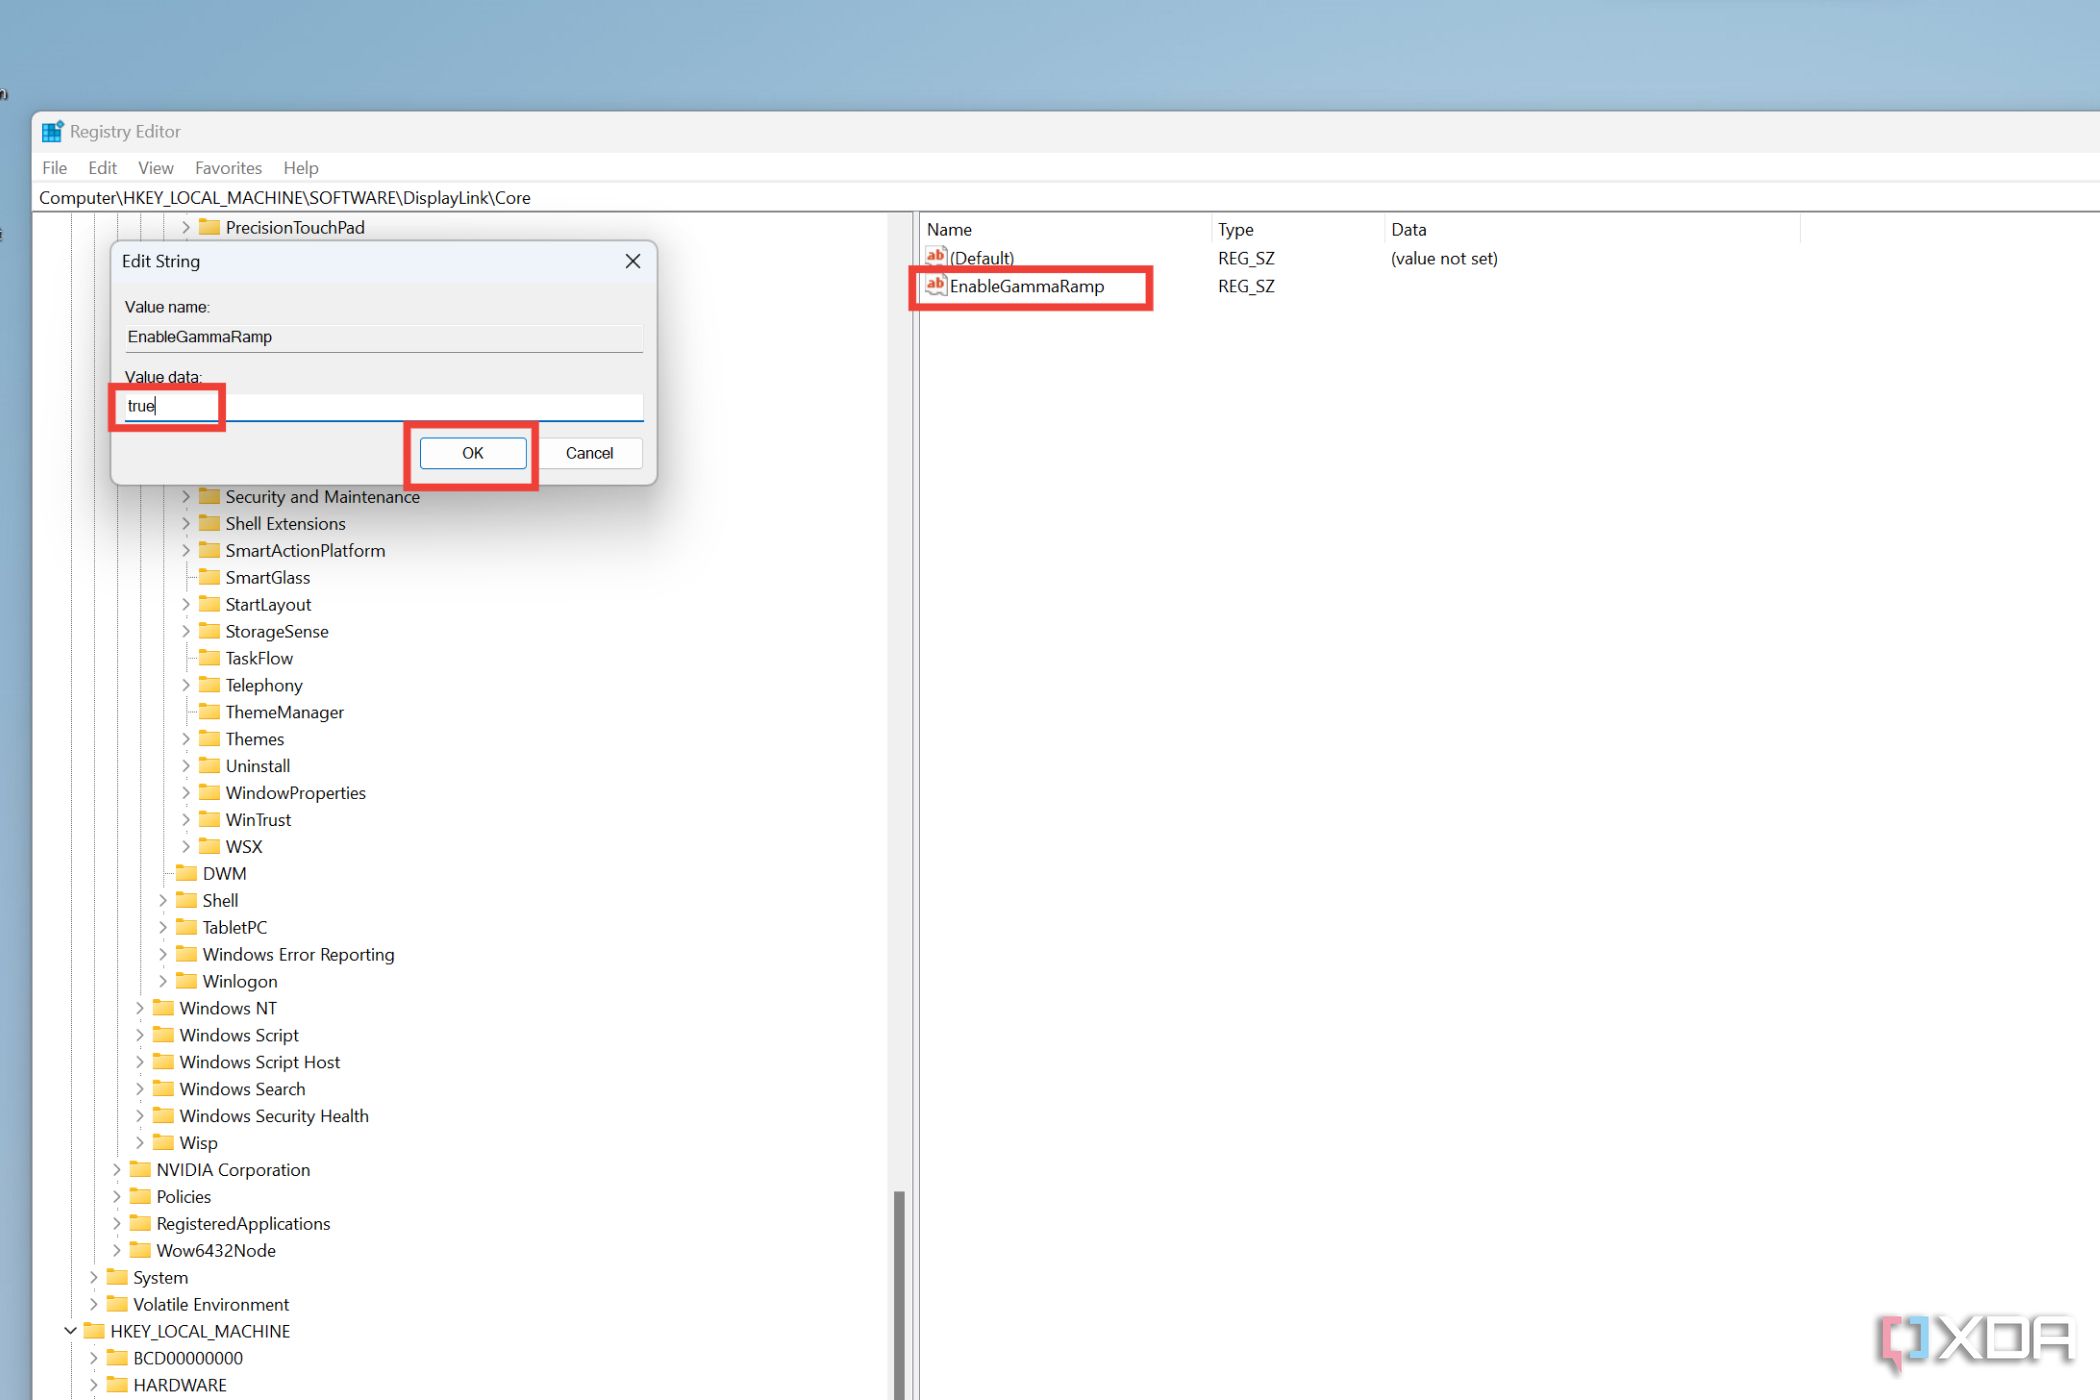Click Cancel to discard the edit

click(589, 452)
